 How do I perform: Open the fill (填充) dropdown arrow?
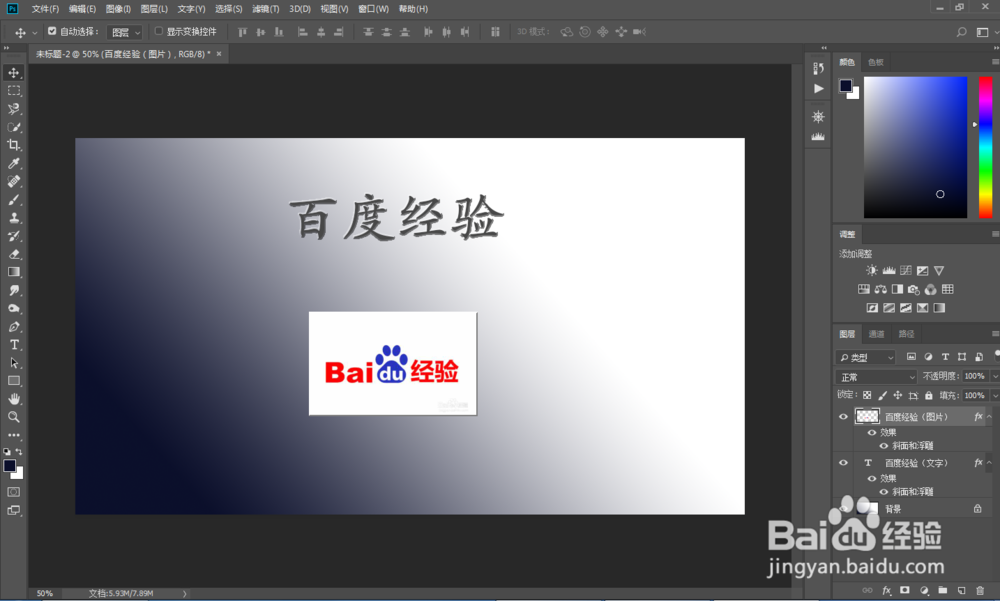994,396
